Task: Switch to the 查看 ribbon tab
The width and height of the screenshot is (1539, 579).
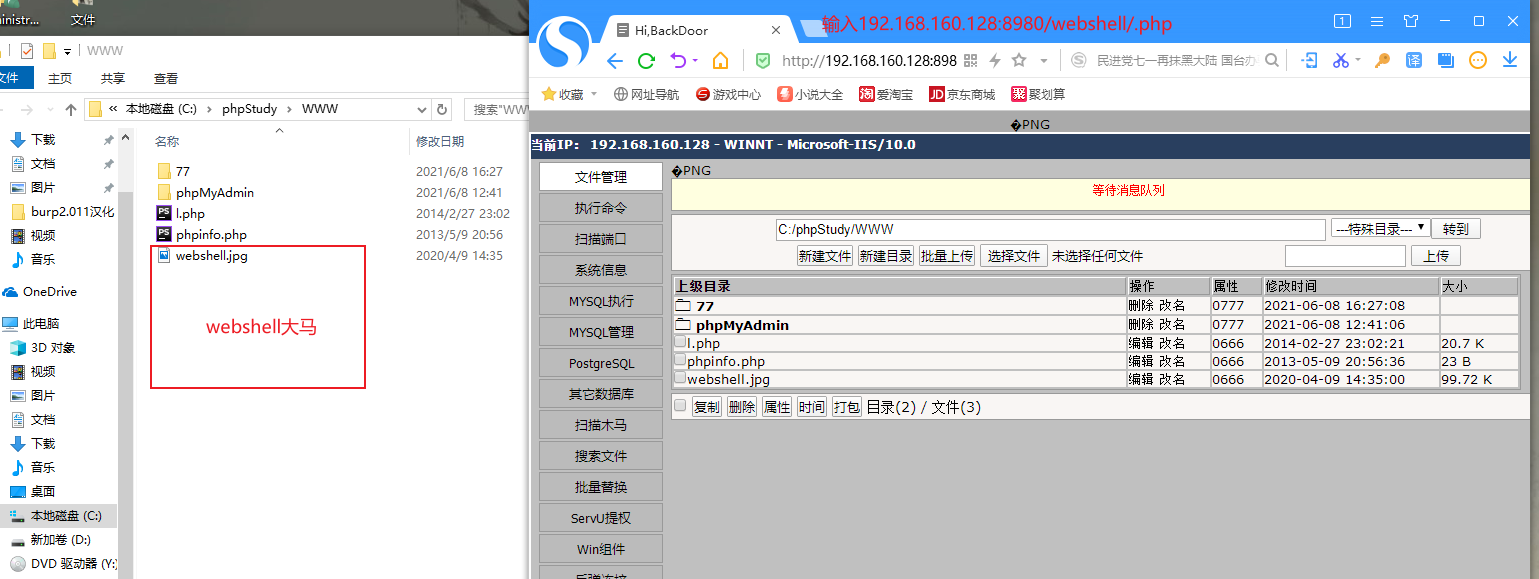Action: (x=166, y=78)
